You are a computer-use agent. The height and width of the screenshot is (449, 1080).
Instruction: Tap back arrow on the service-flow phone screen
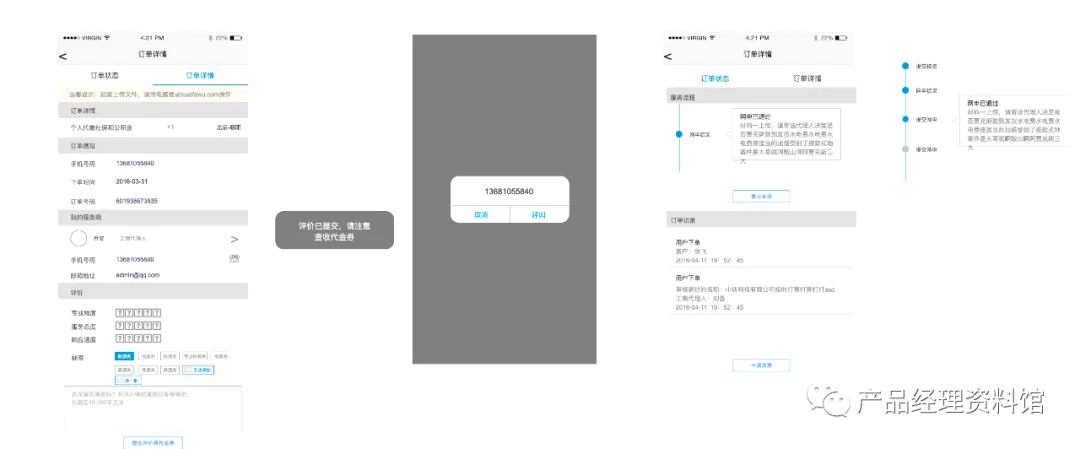pyautogui.click(x=668, y=56)
